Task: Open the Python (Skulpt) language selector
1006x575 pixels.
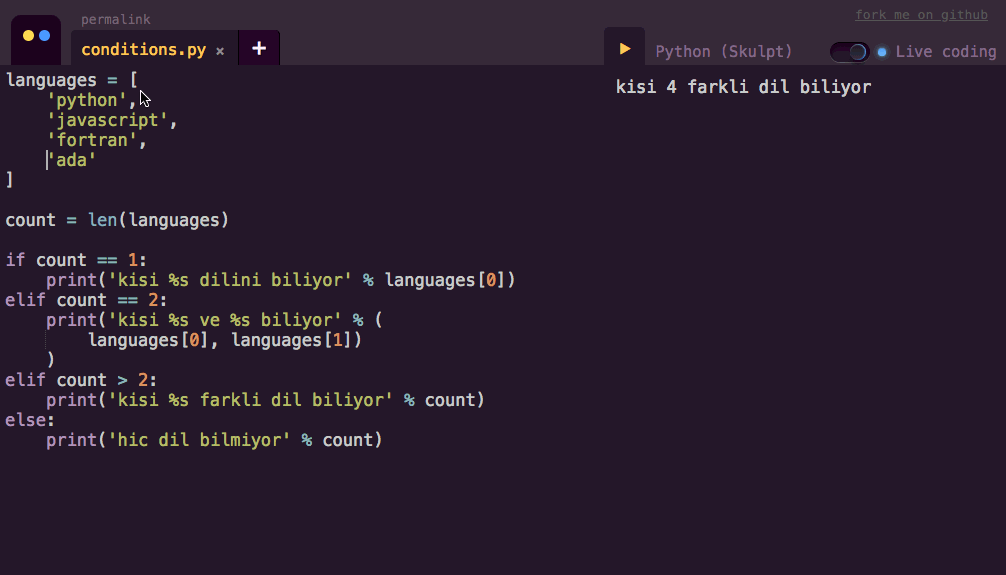Action: click(724, 51)
